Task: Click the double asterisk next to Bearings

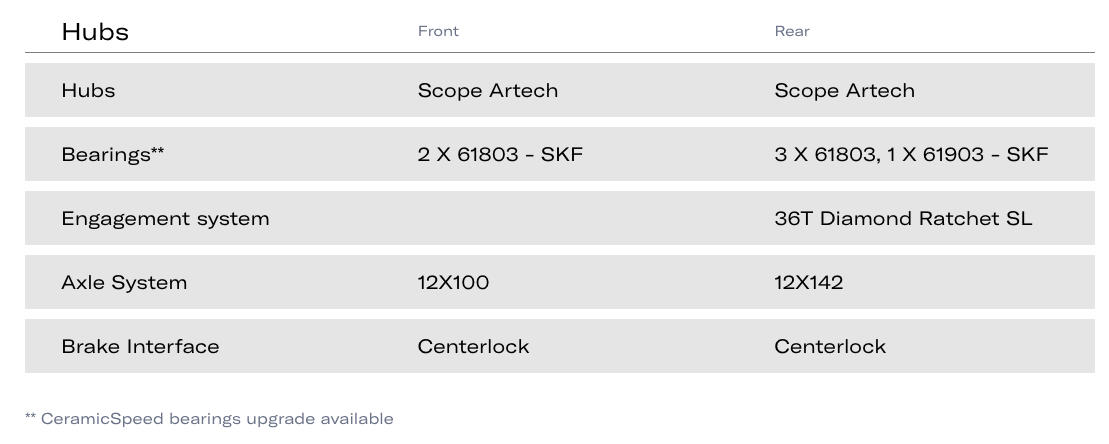Action: point(157,151)
